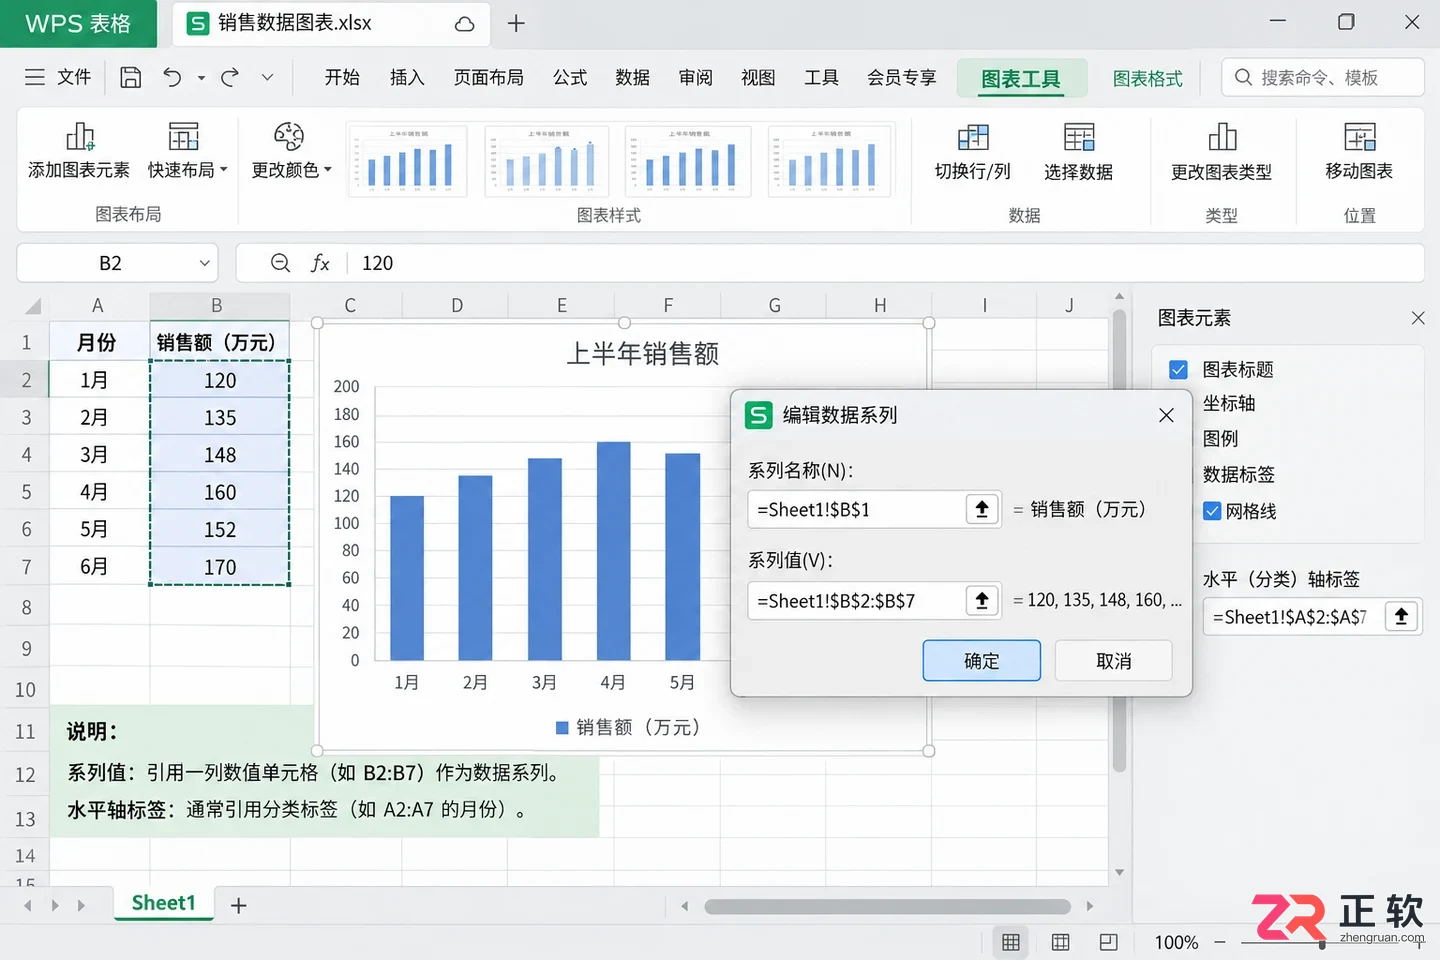Click 添加图表元素 icon
This screenshot has height=960, width=1440.
click(x=79, y=136)
